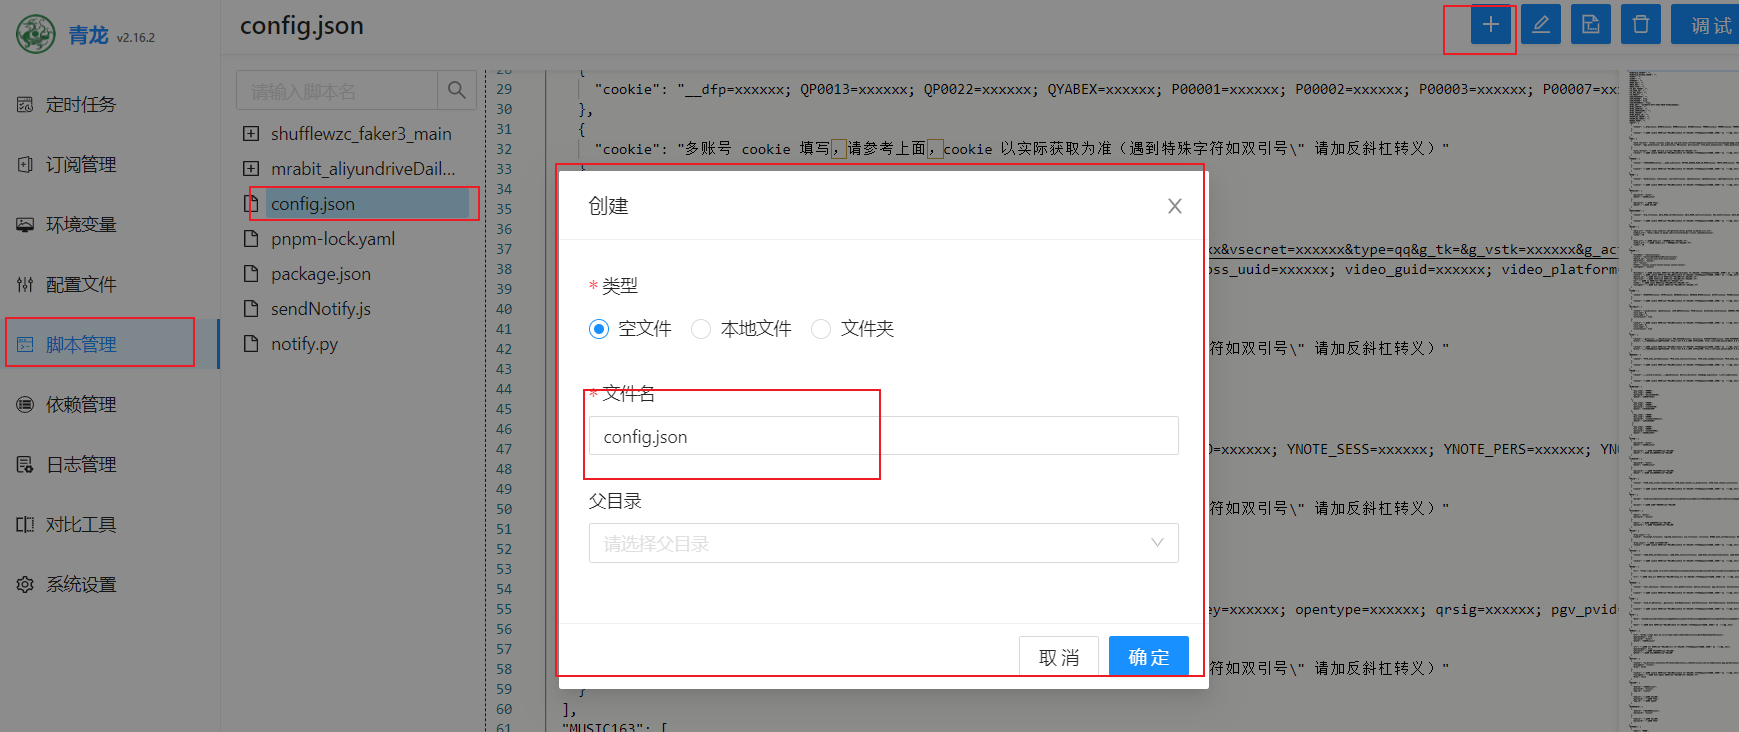
Task: Click the save file icon button
Action: (x=1590, y=25)
